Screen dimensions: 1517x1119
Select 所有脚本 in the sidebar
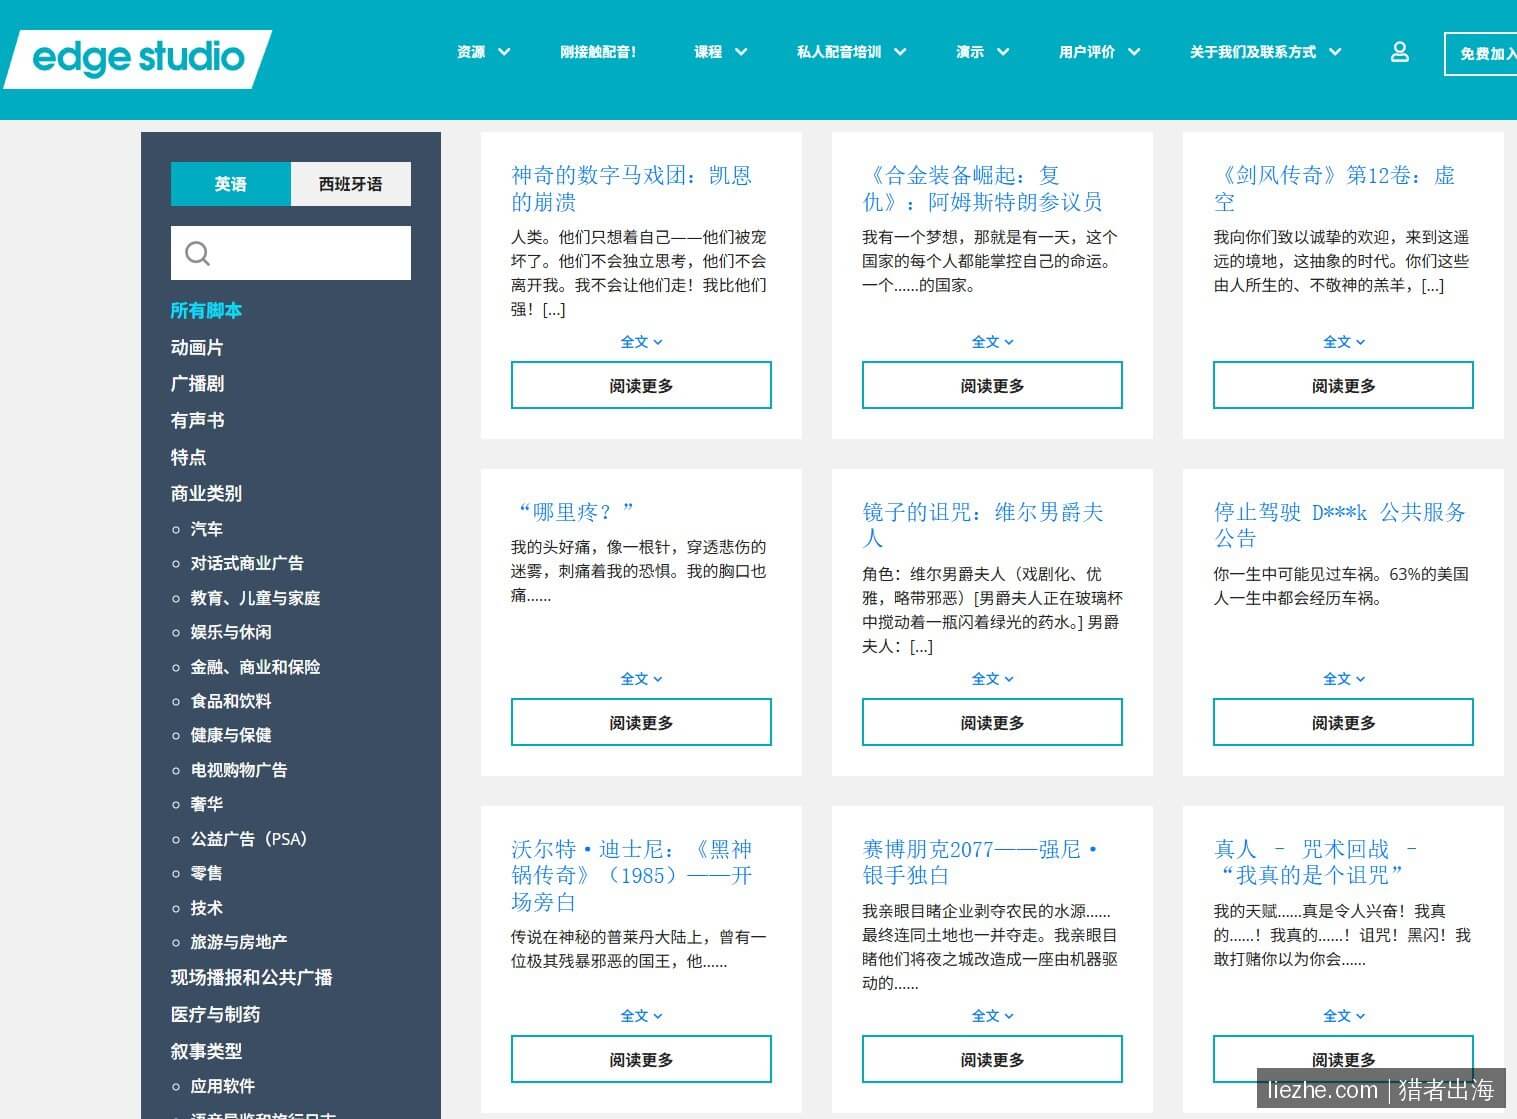206,311
